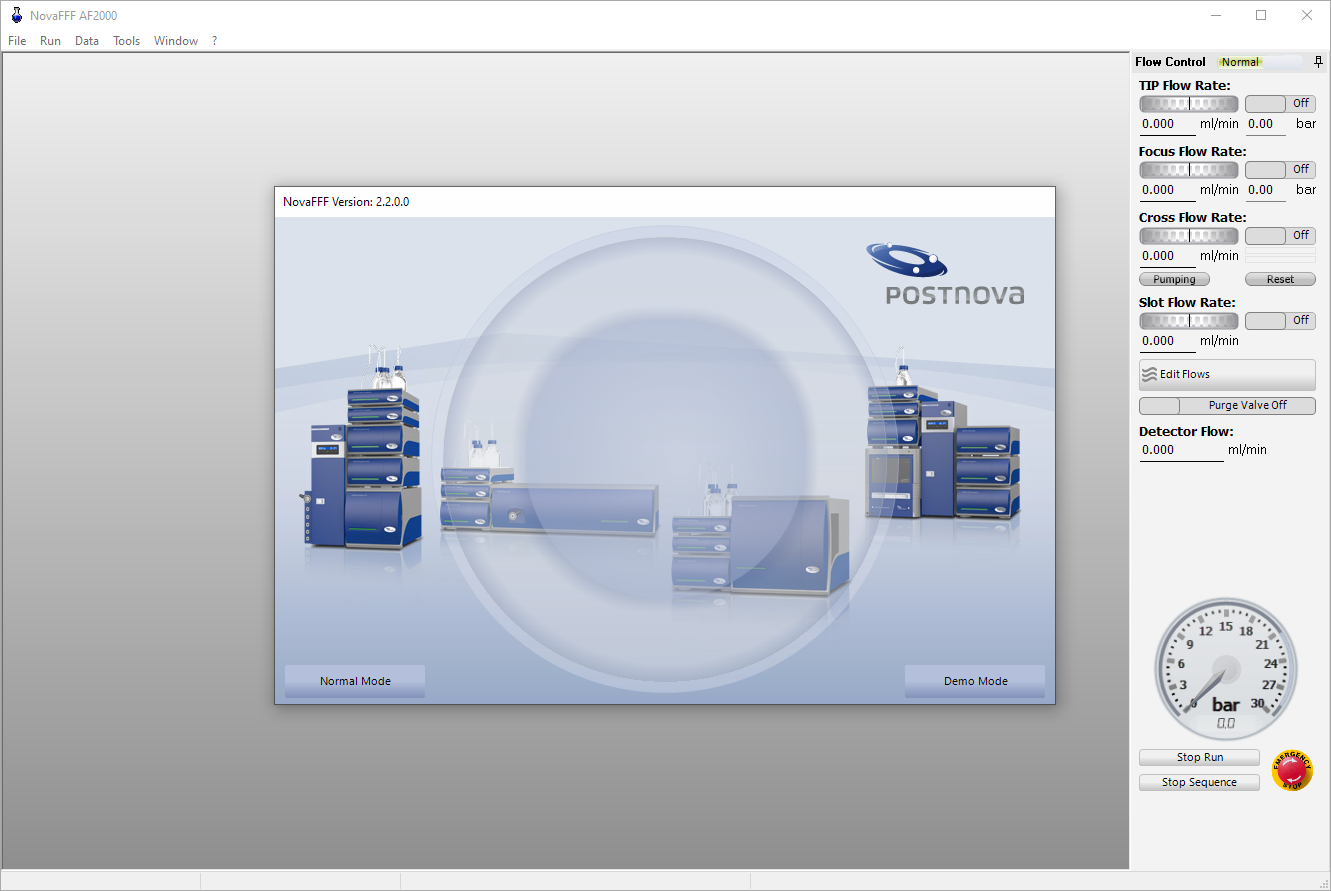The height and width of the screenshot is (891, 1331).
Task: Toggle the Purge Valve Off switch
Action: [1227, 406]
